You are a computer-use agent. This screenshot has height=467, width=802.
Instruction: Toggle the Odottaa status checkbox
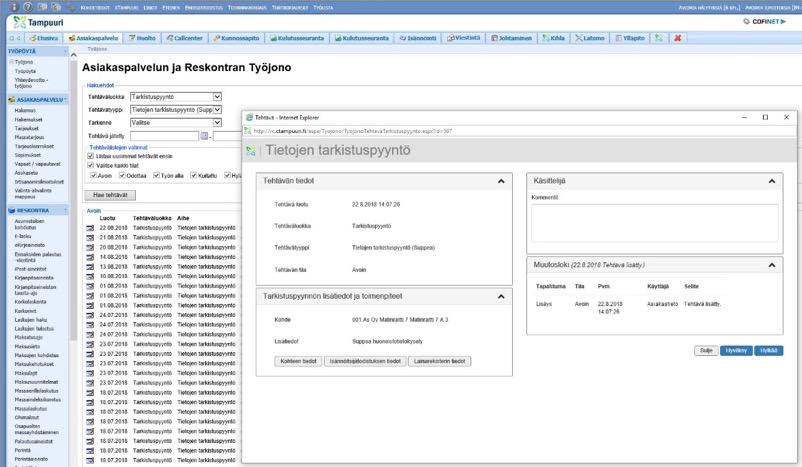pos(122,175)
